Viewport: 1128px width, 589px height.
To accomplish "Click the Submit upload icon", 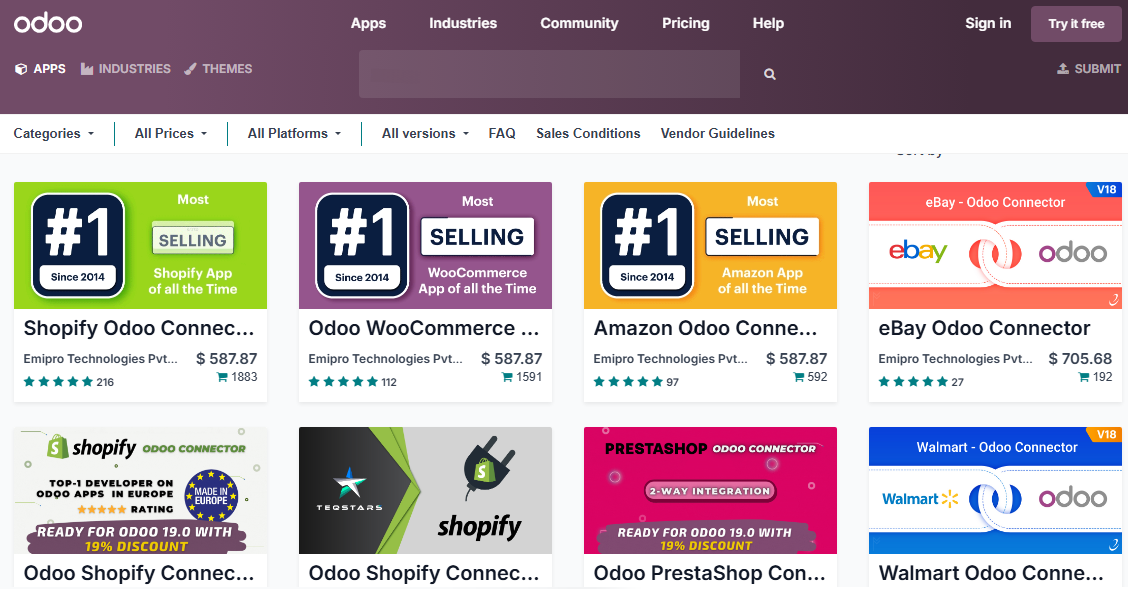I will tap(1063, 69).
